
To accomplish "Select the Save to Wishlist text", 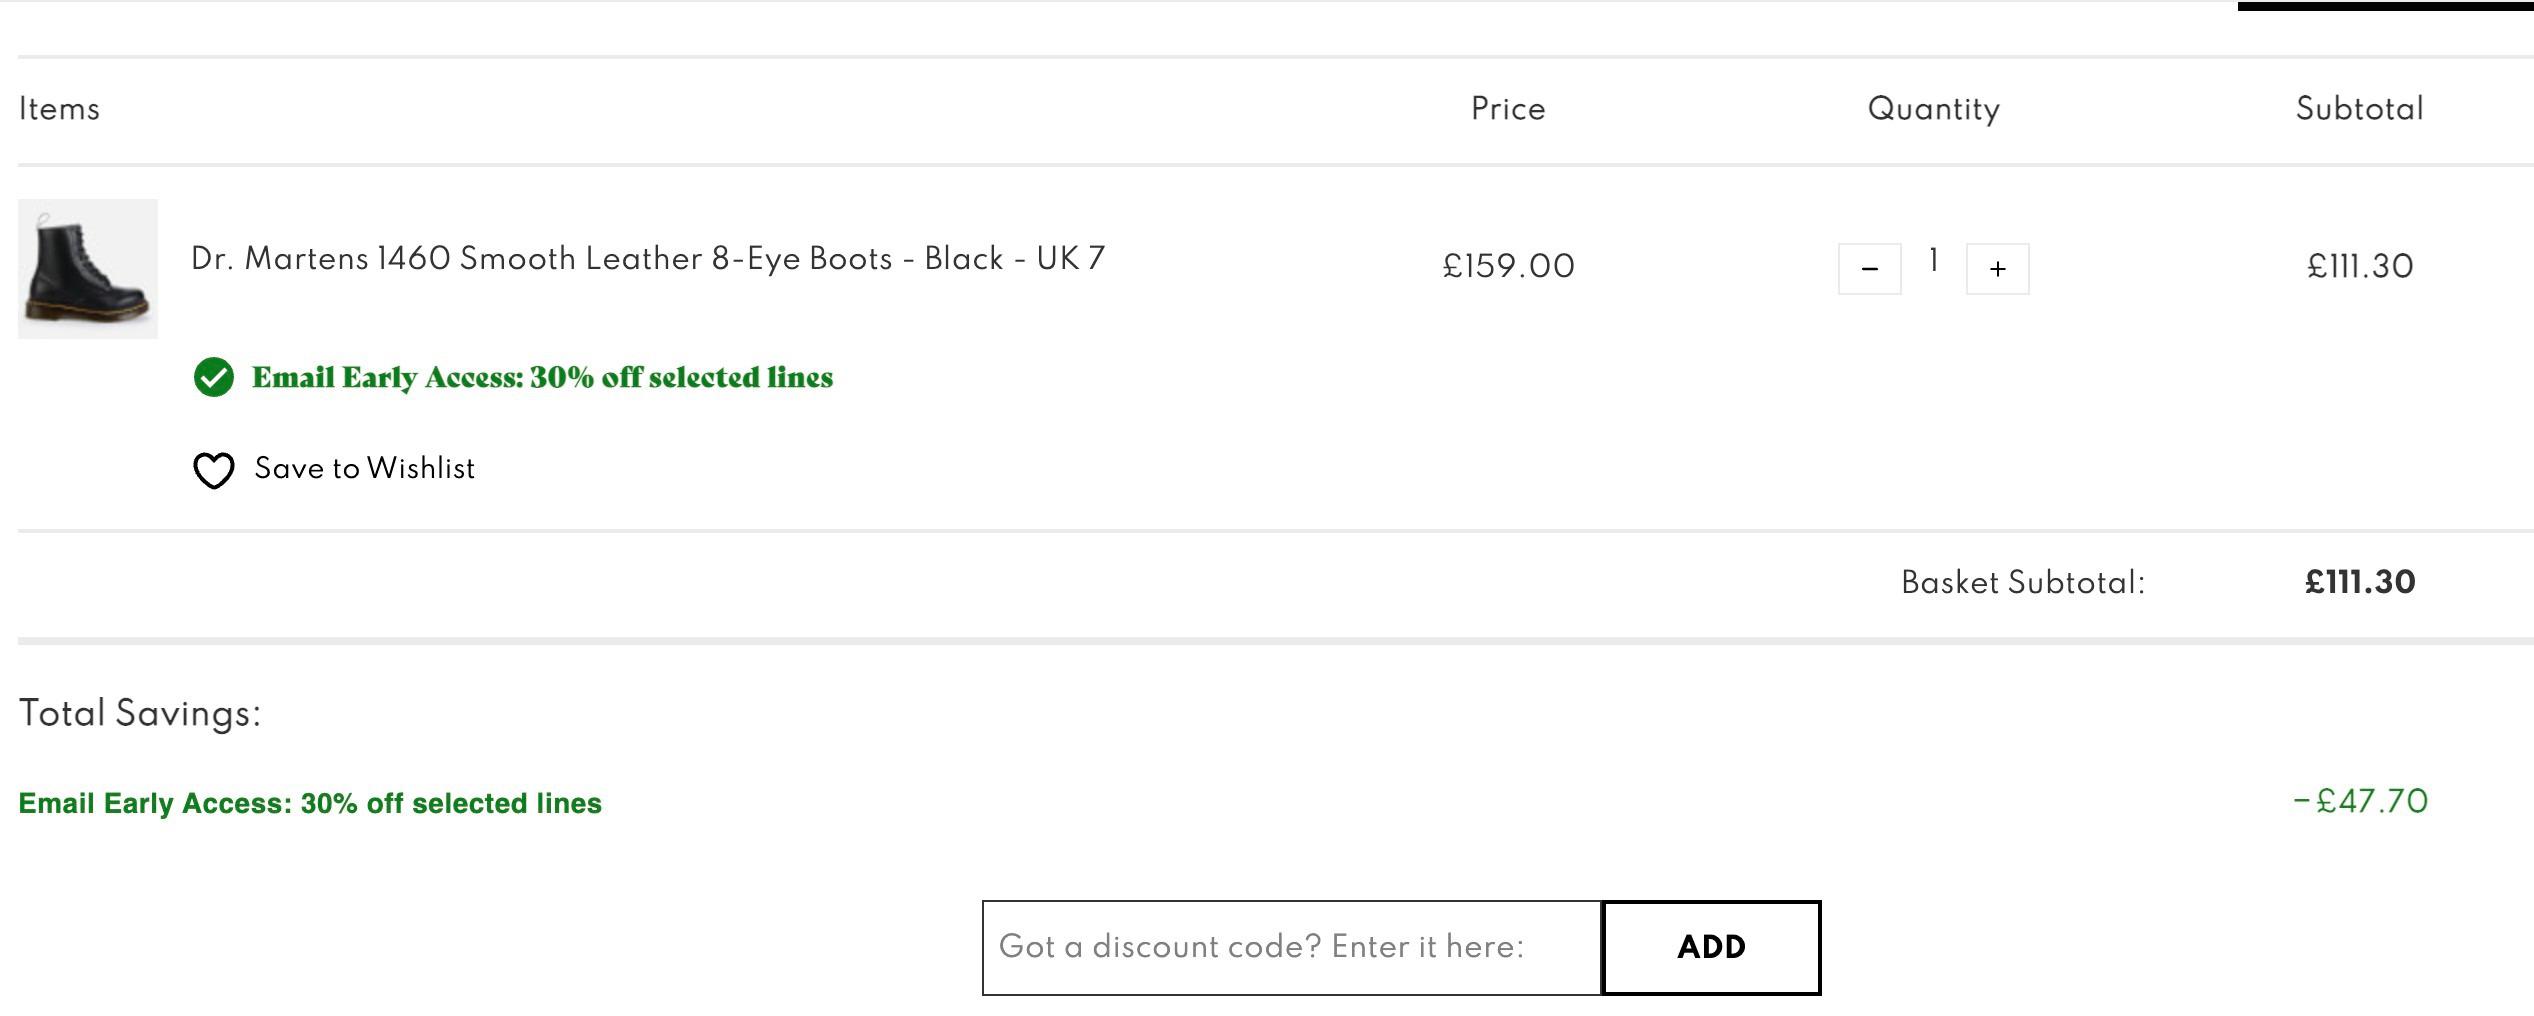I will click(x=365, y=468).
